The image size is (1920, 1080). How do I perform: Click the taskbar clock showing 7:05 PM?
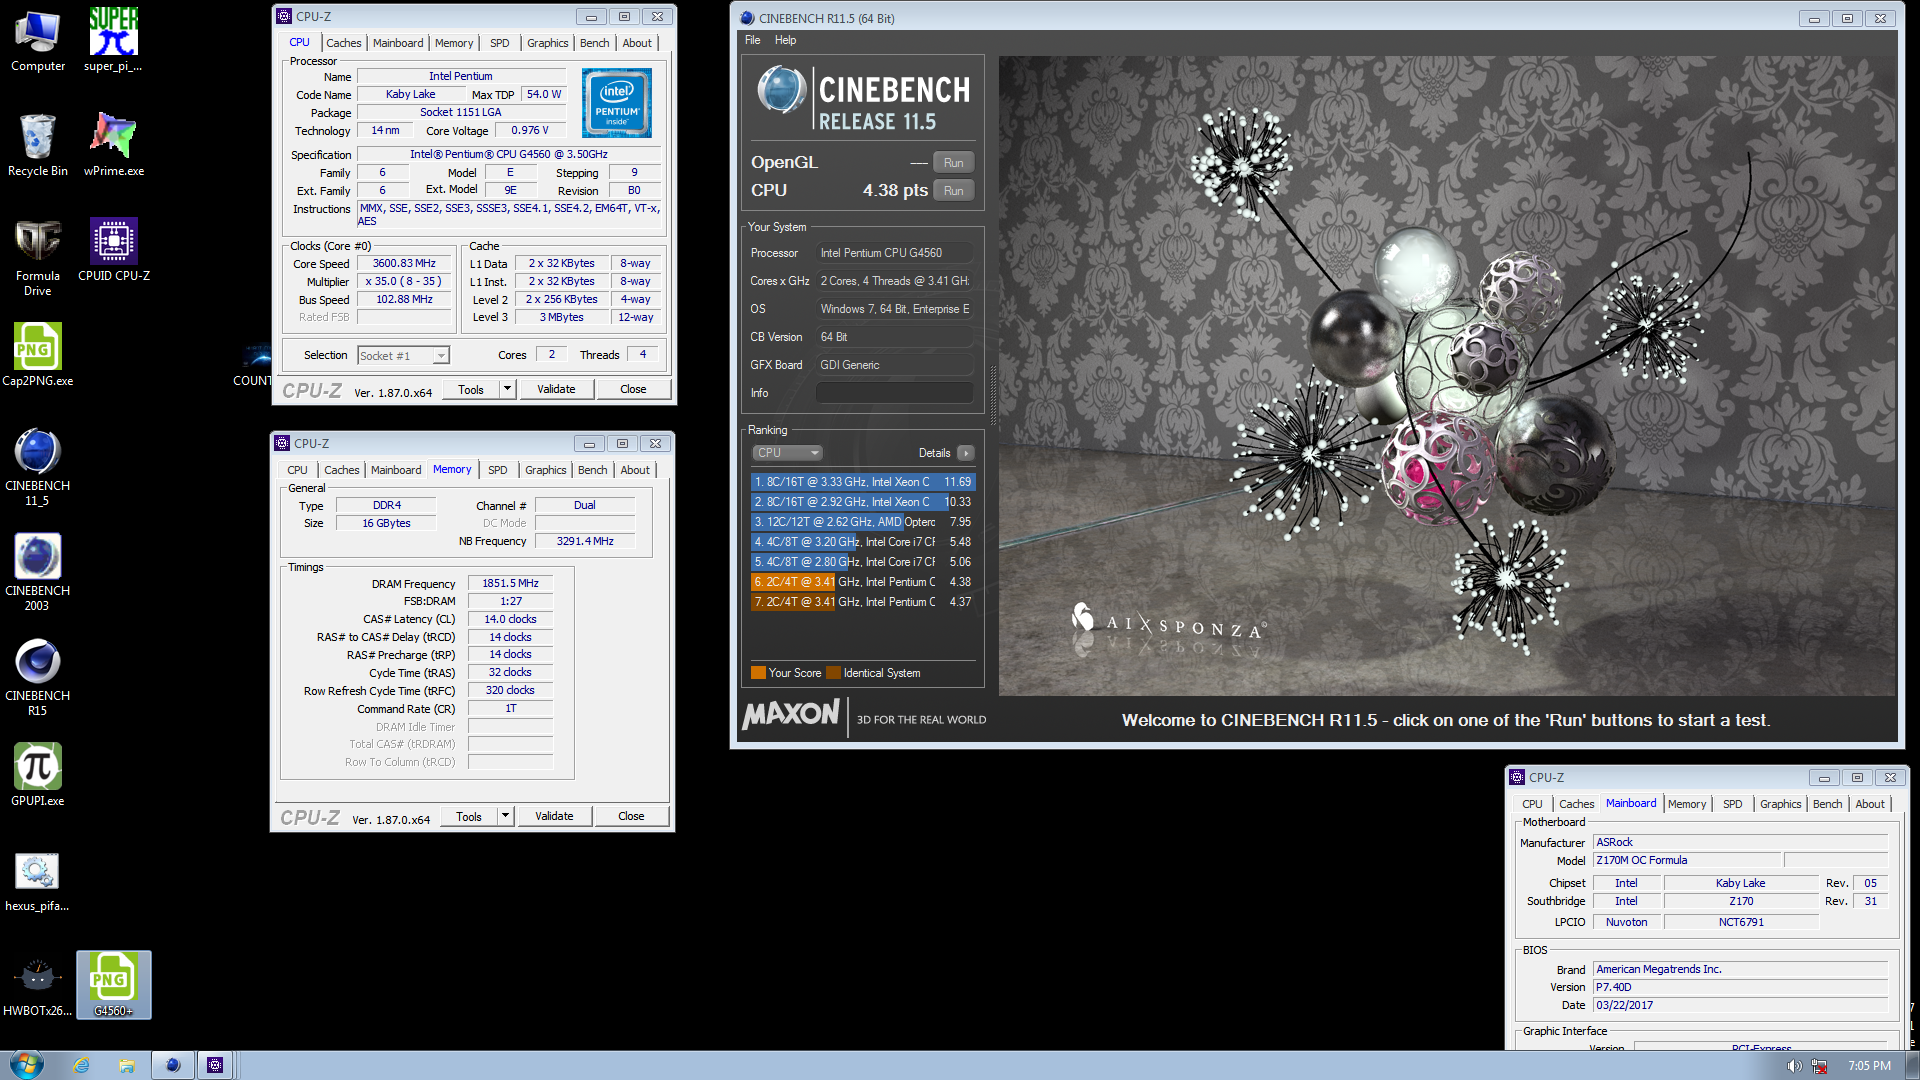1869,1066
